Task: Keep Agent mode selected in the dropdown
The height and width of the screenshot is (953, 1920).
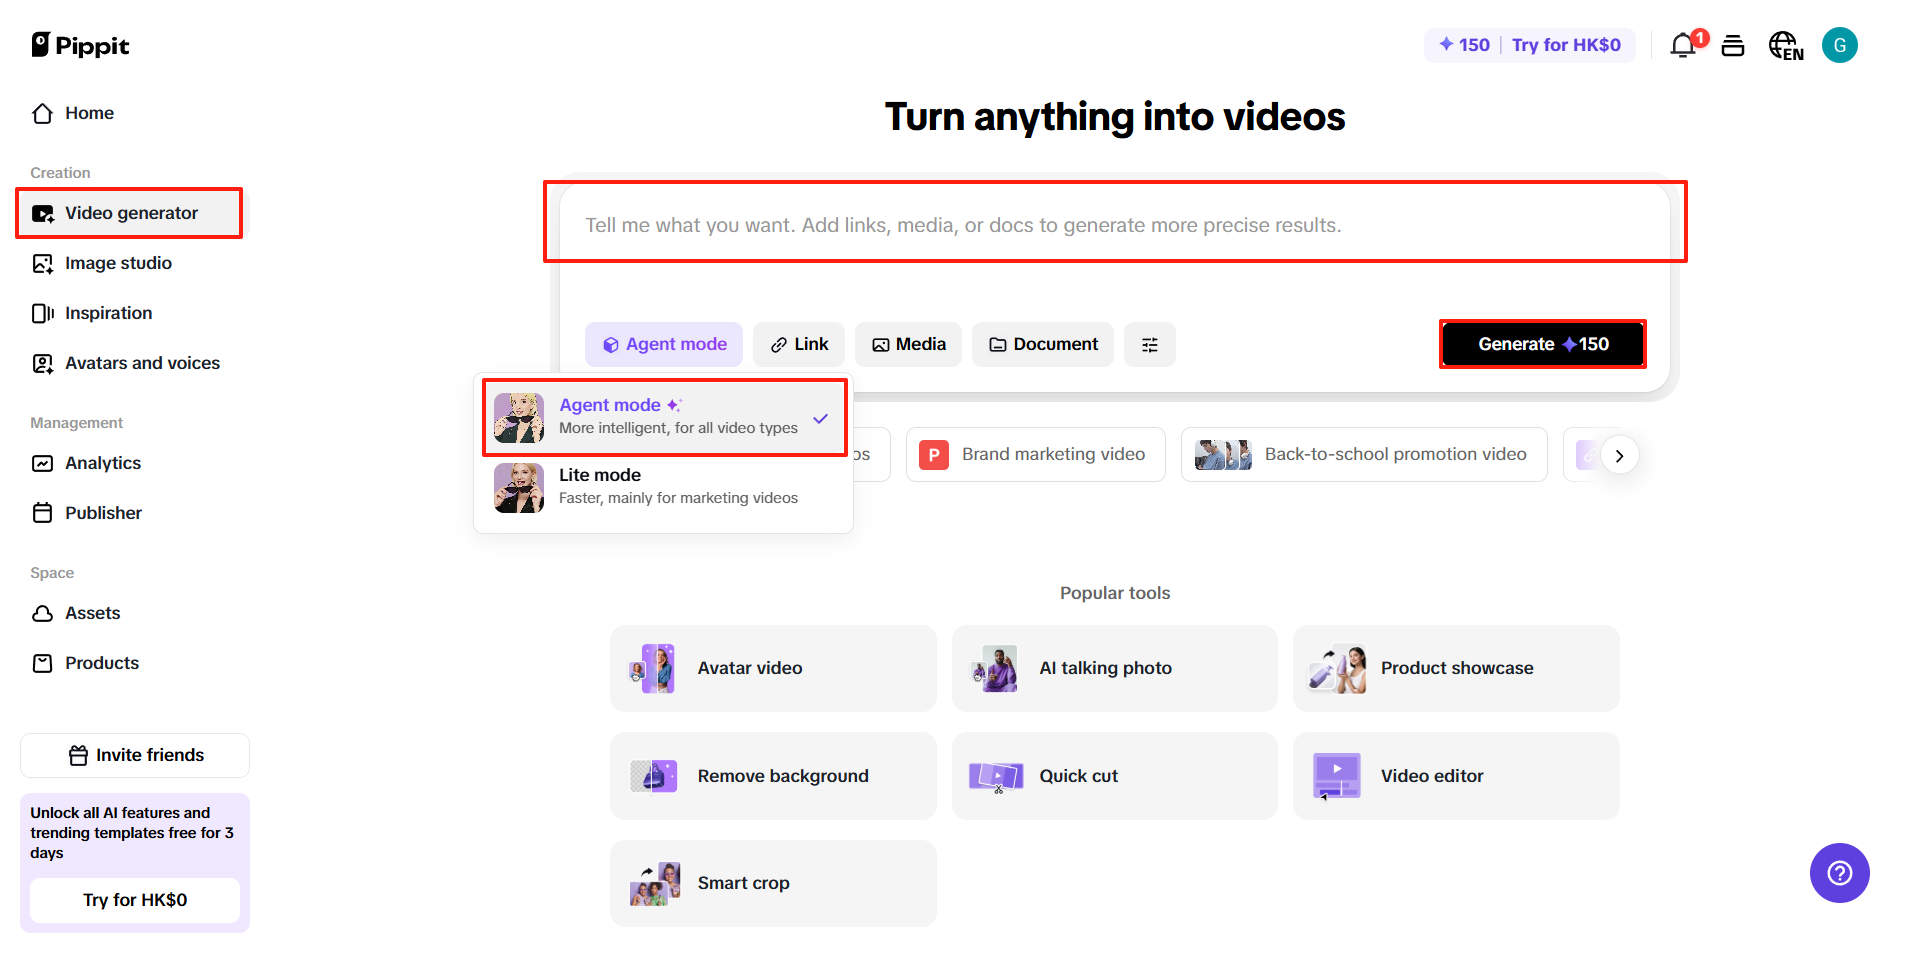Action: click(x=663, y=417)
